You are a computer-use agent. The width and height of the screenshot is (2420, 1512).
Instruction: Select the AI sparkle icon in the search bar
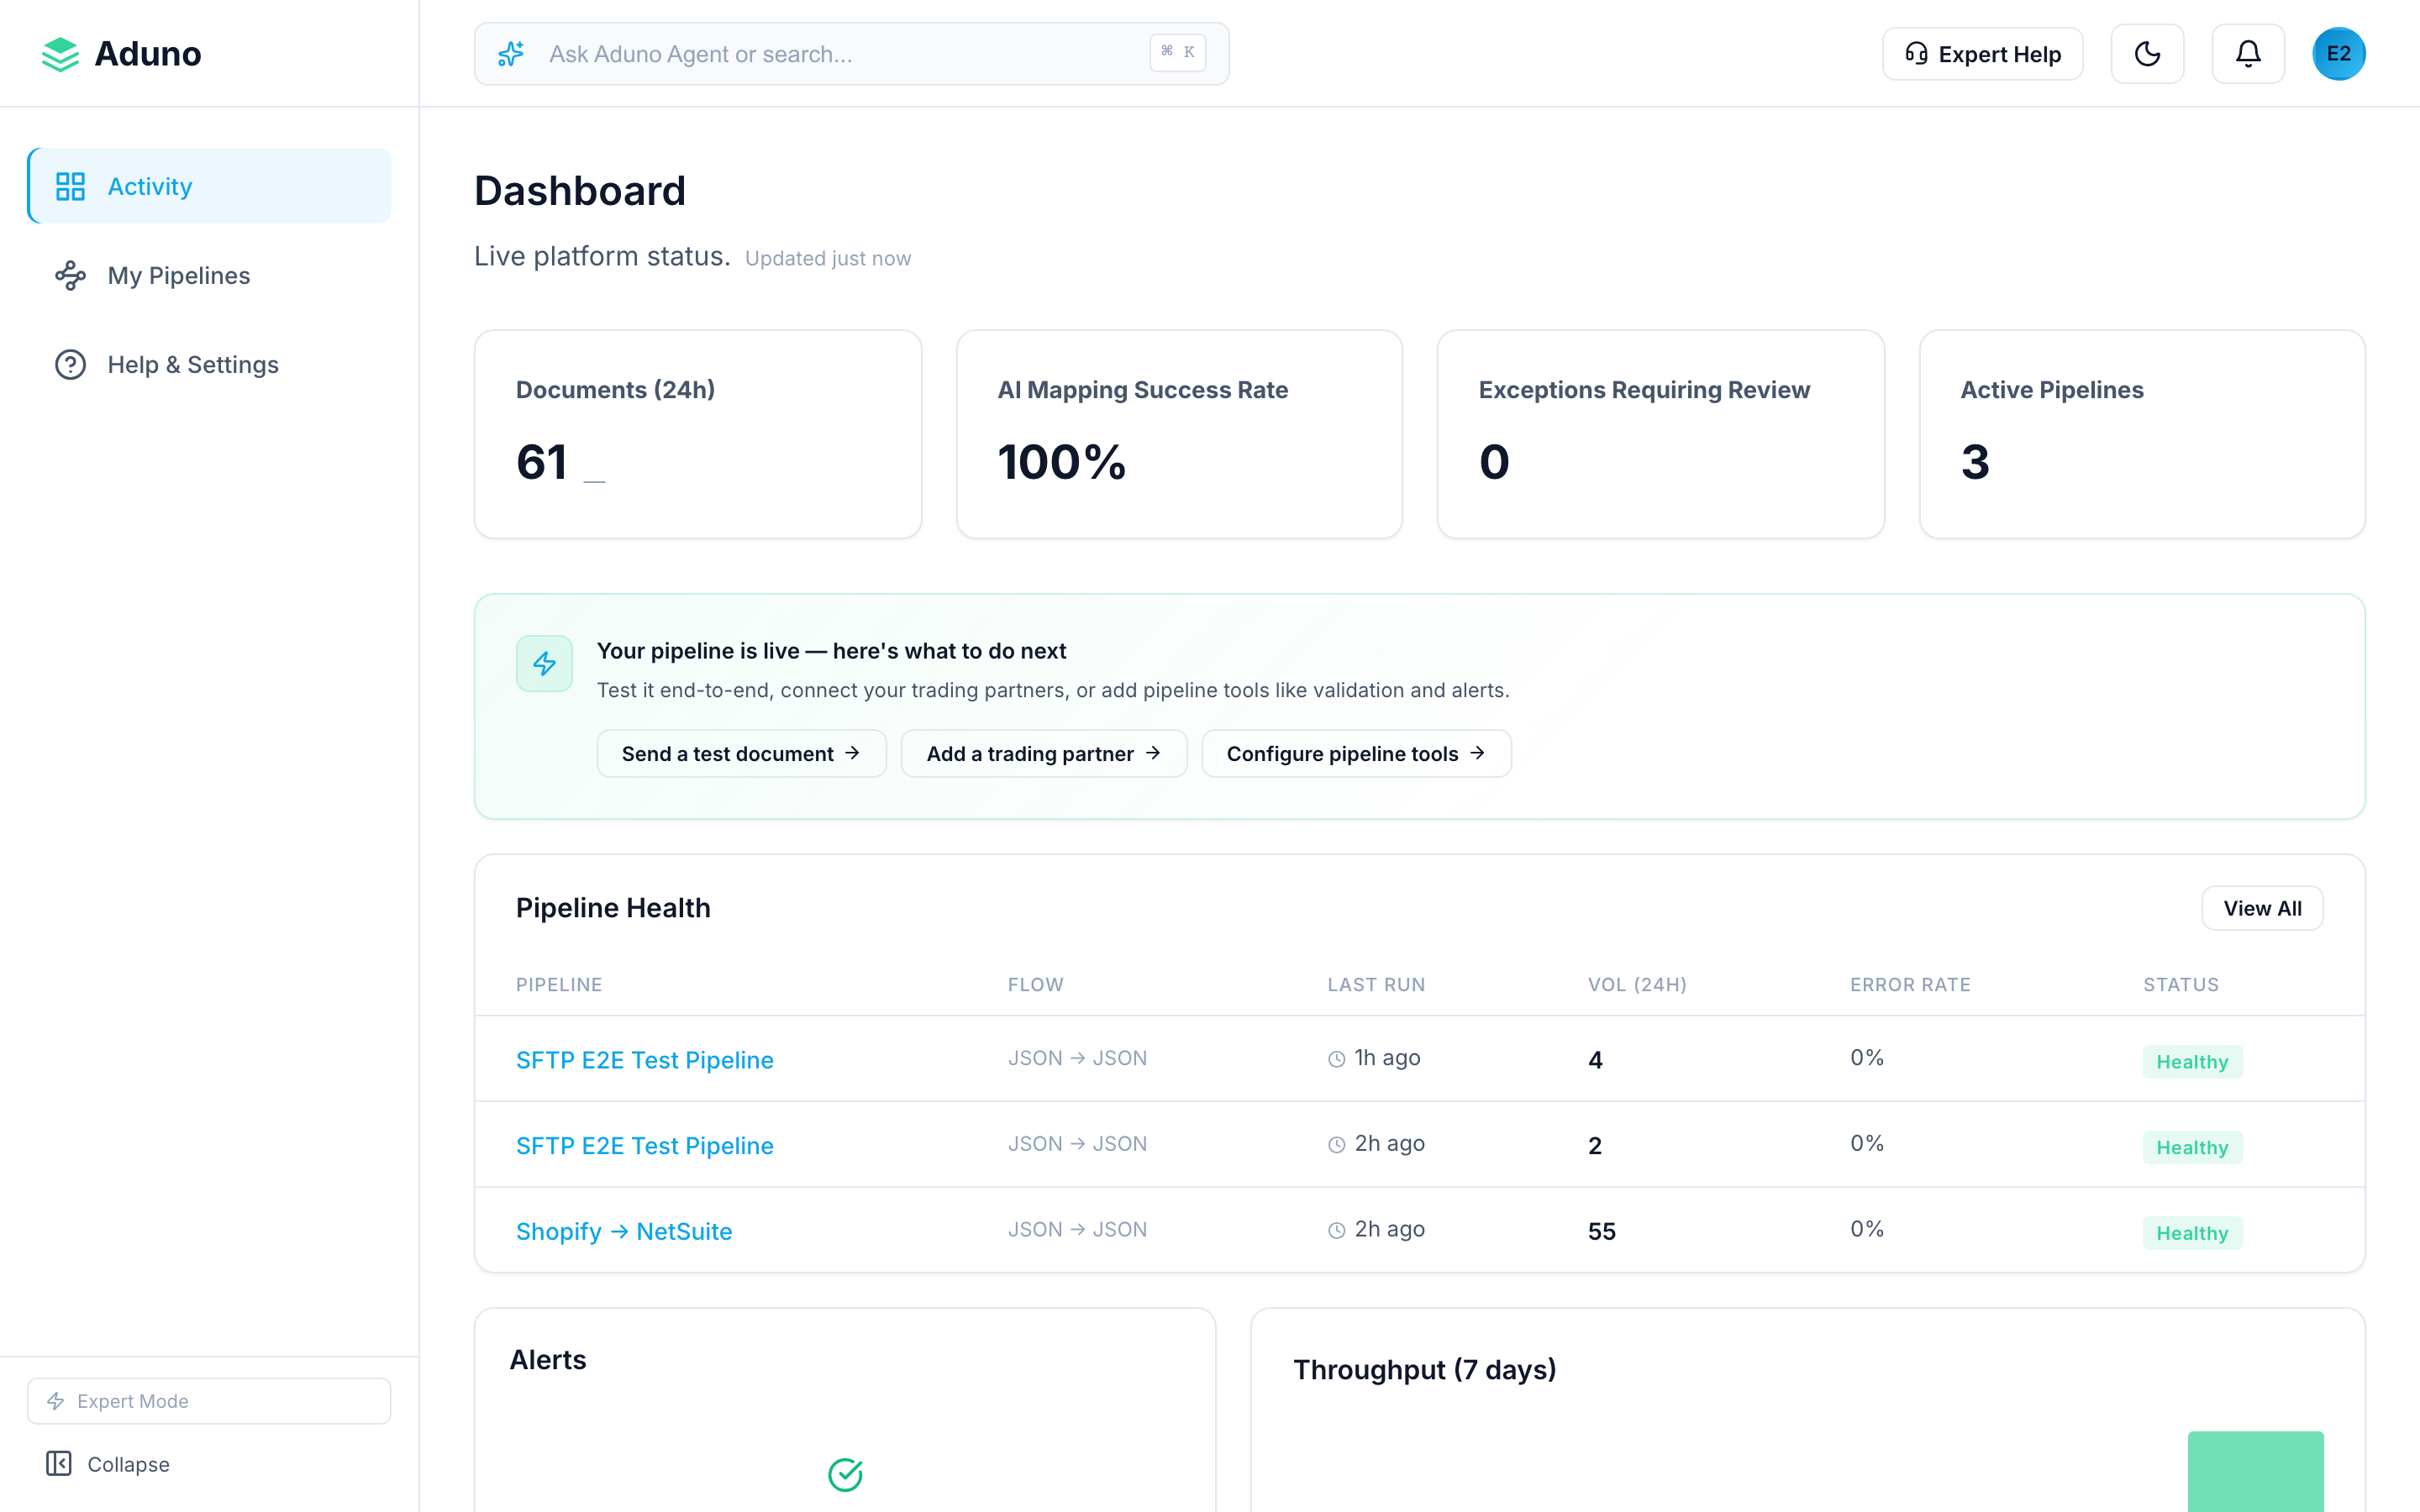tap(511, 53)
